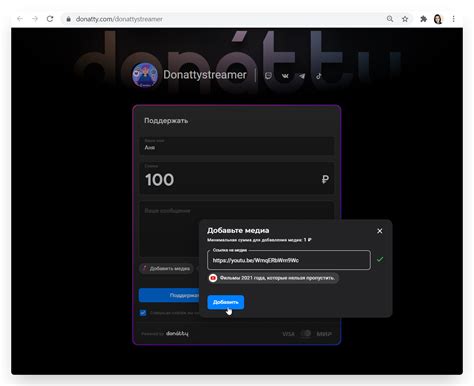Click the green checkmark next to link field
The image size is (474, 386).
tap(380, 259)
